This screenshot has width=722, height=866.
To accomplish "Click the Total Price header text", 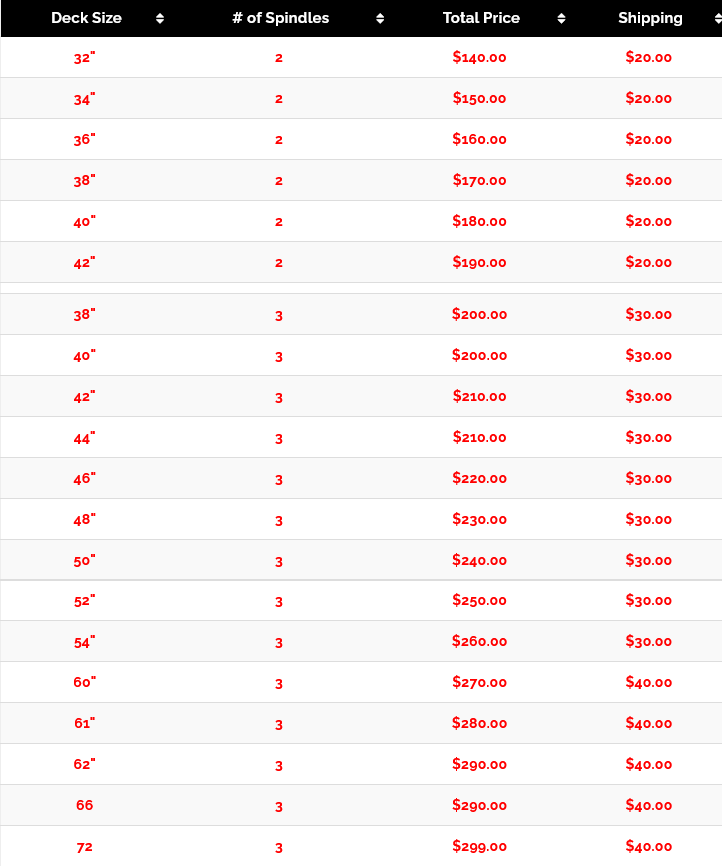I will 481,18.
